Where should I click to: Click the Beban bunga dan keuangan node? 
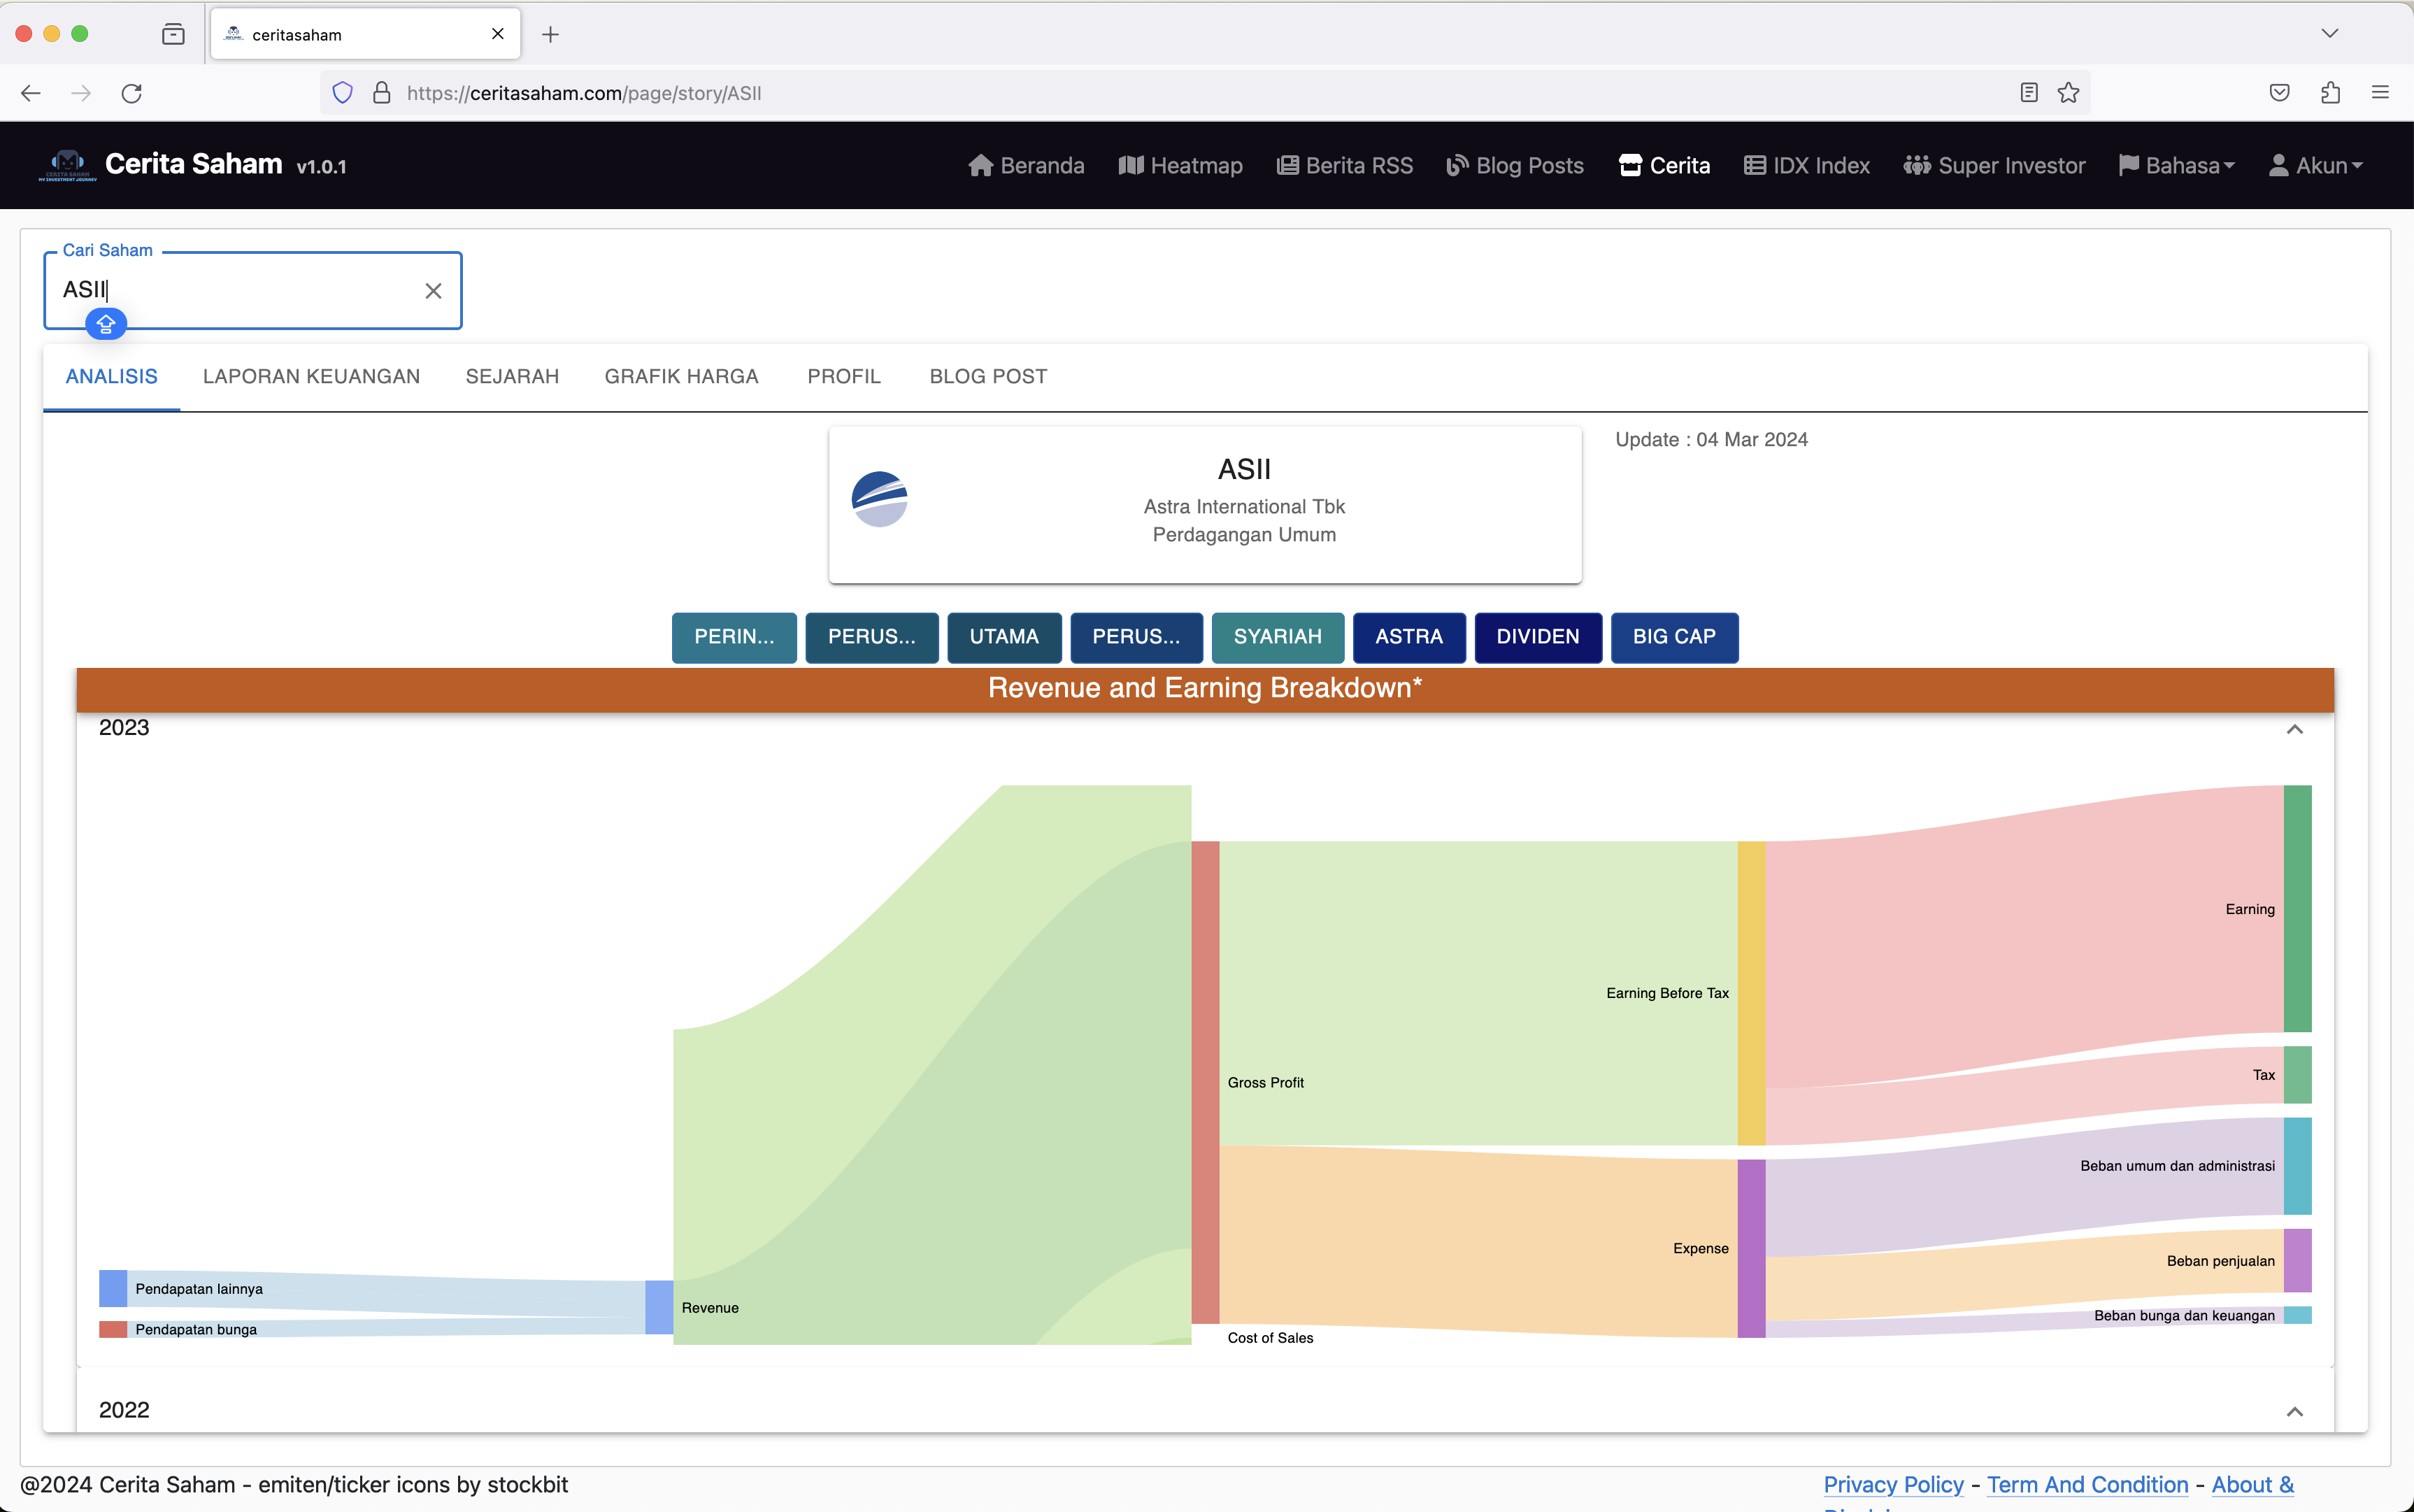click(2297, 1315)
